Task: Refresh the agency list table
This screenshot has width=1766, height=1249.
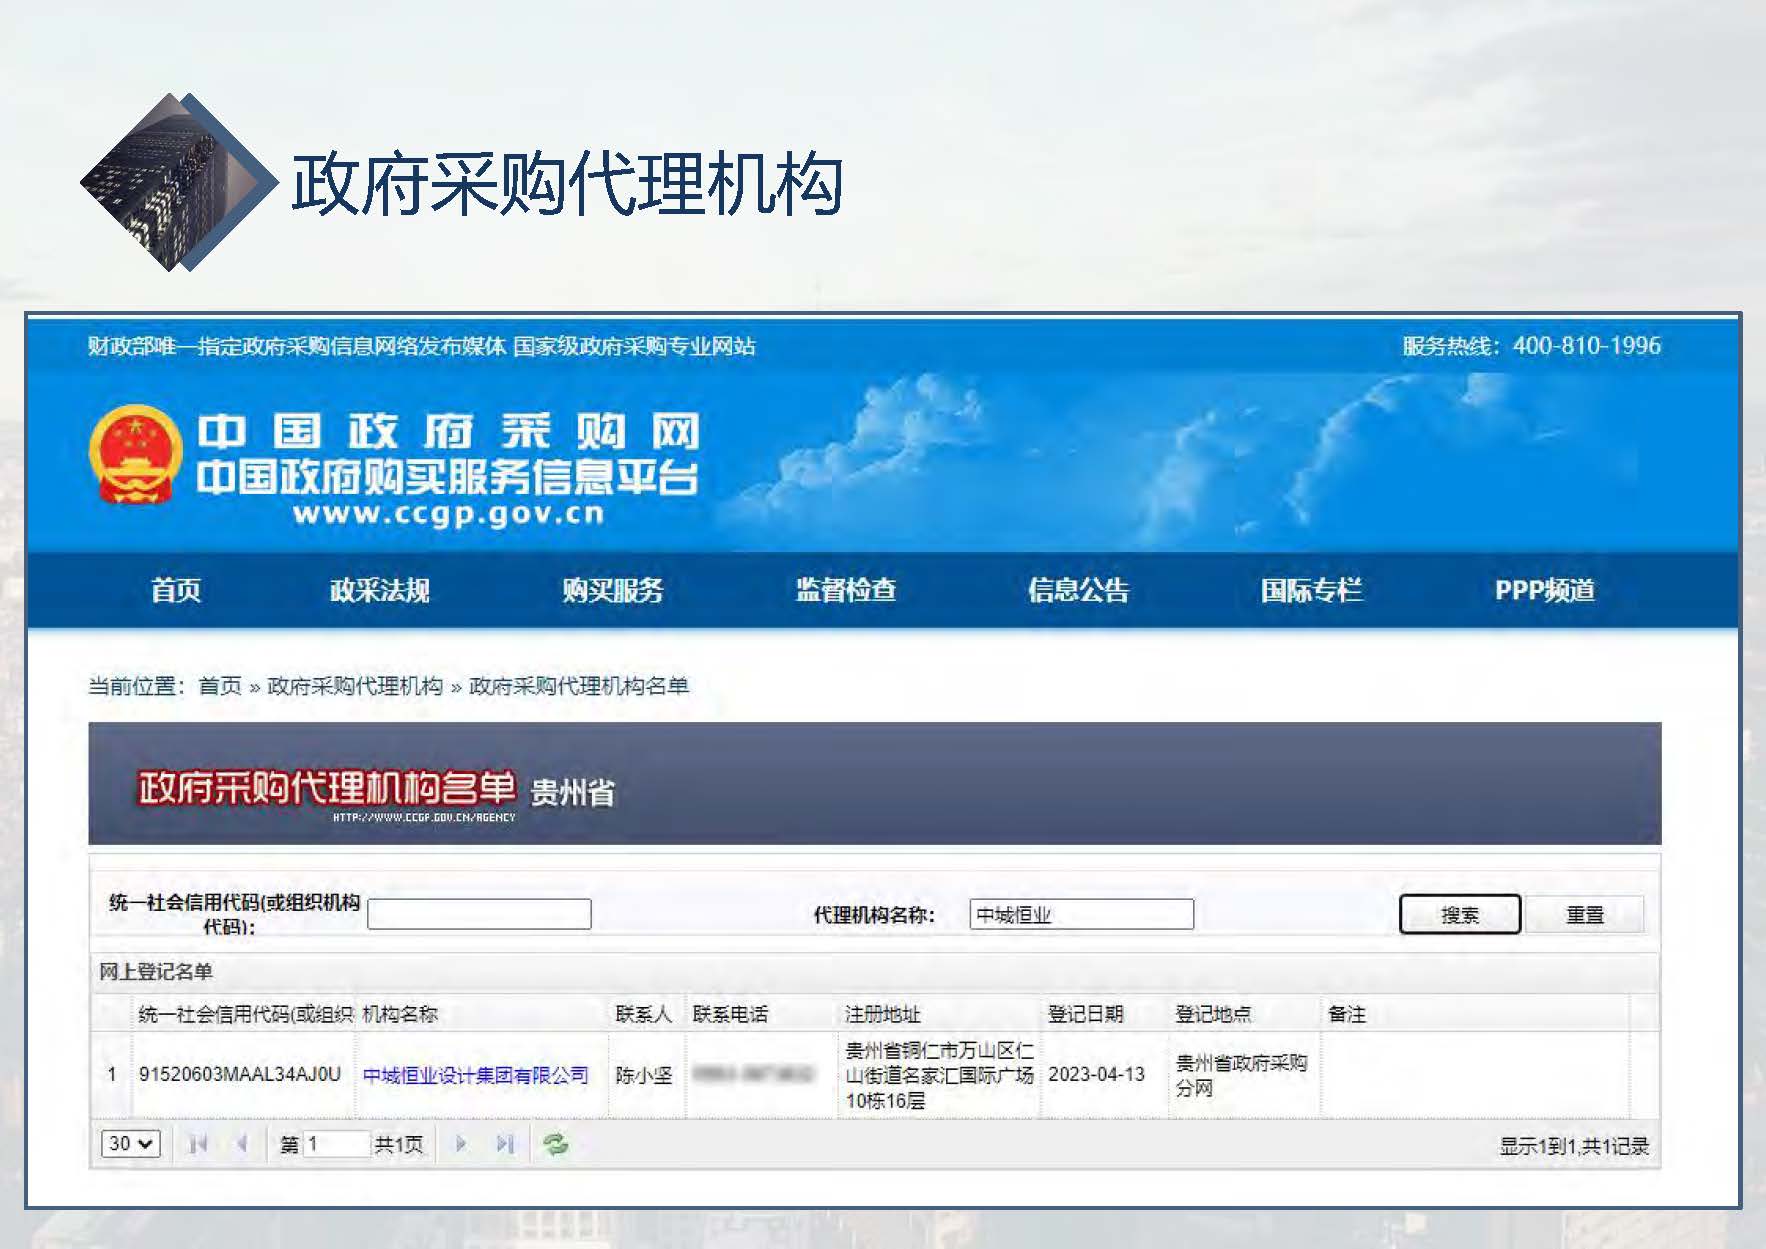Action: tap(555, 1144)
